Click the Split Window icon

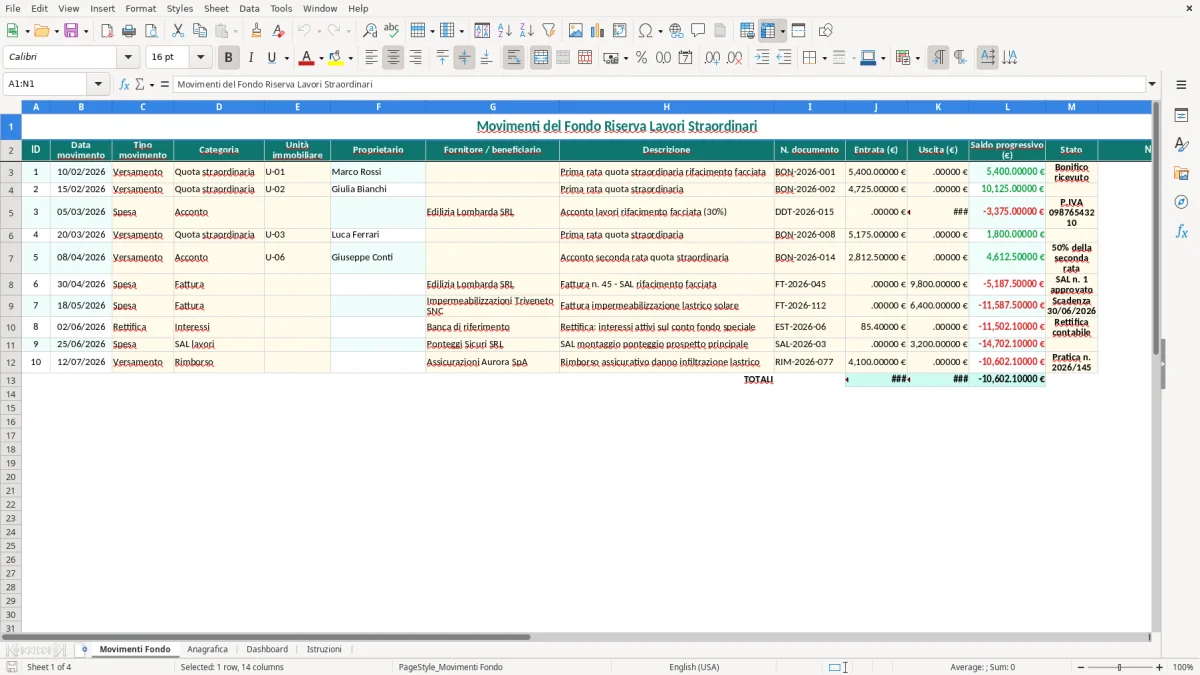click(798, 31)
